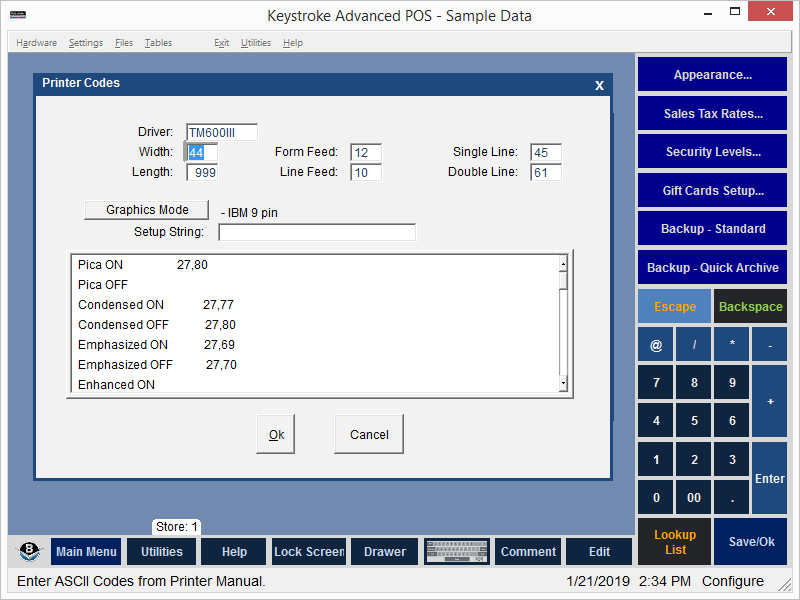This screenshot has width=800, height=600.
Task: Run Backup - Quick Archive
Action: pos(712,267)
